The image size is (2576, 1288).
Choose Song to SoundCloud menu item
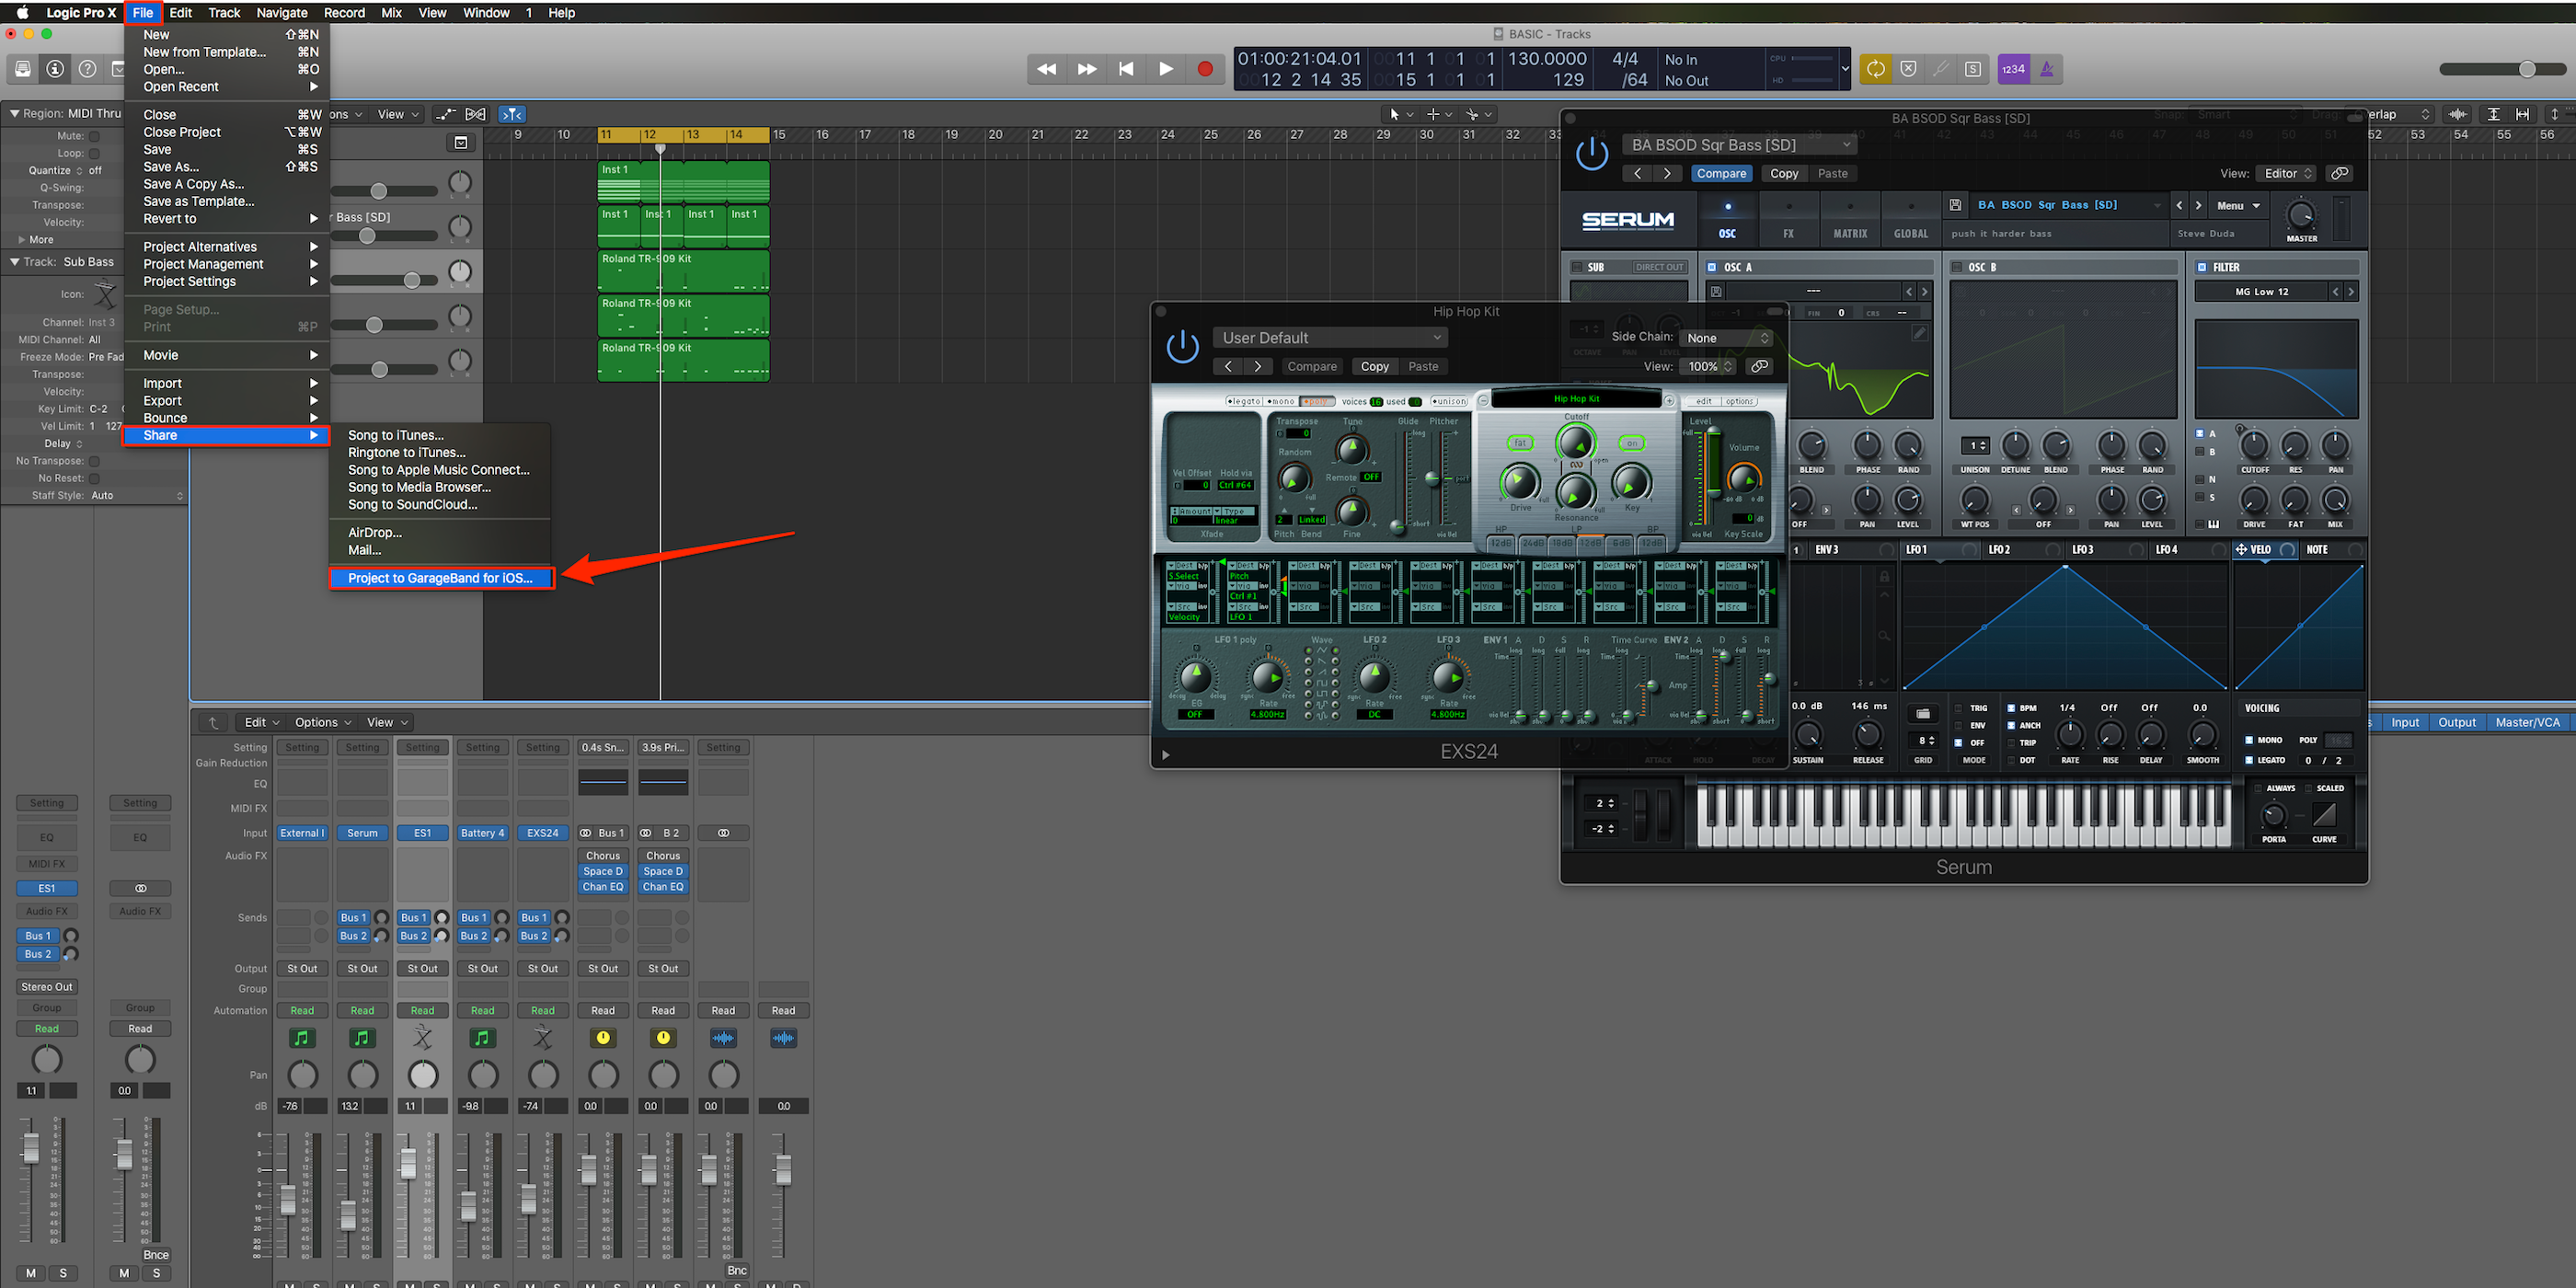pos(412,505)
